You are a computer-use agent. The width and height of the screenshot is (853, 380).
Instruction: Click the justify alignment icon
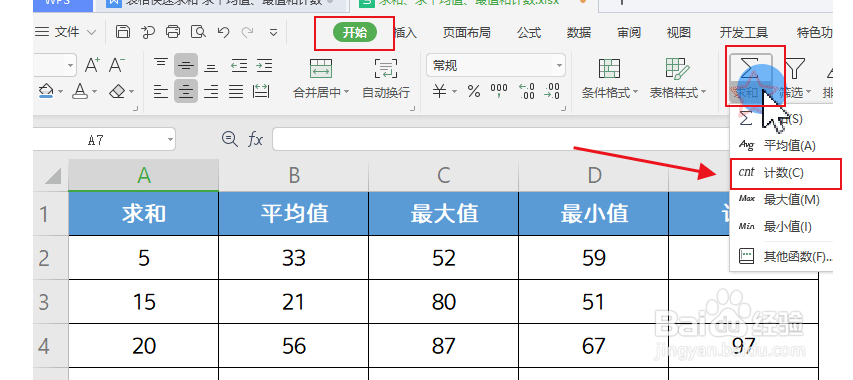[236, 91]
